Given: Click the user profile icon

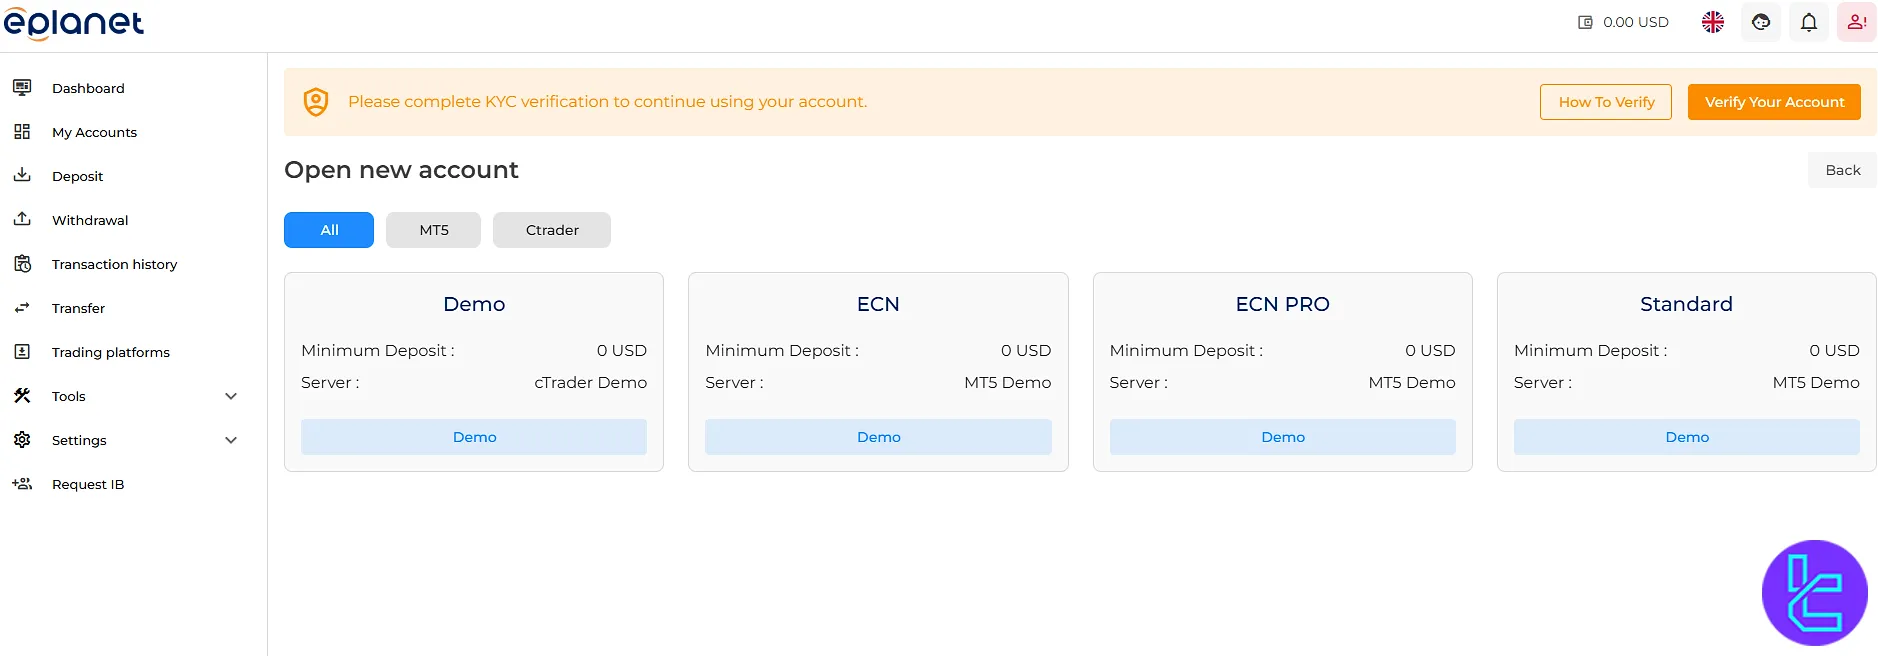Looking at the screenshot, I should click(1856, 22).
